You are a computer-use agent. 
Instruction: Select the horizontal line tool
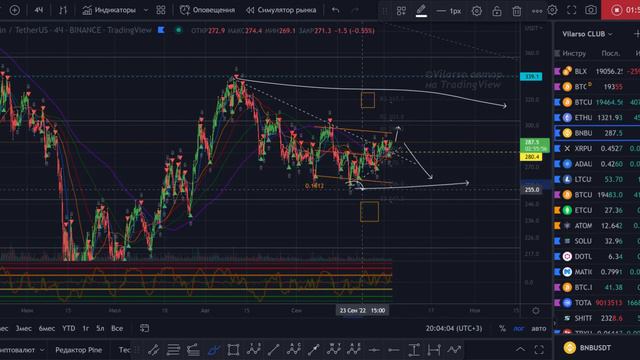(x=373, y=350)
